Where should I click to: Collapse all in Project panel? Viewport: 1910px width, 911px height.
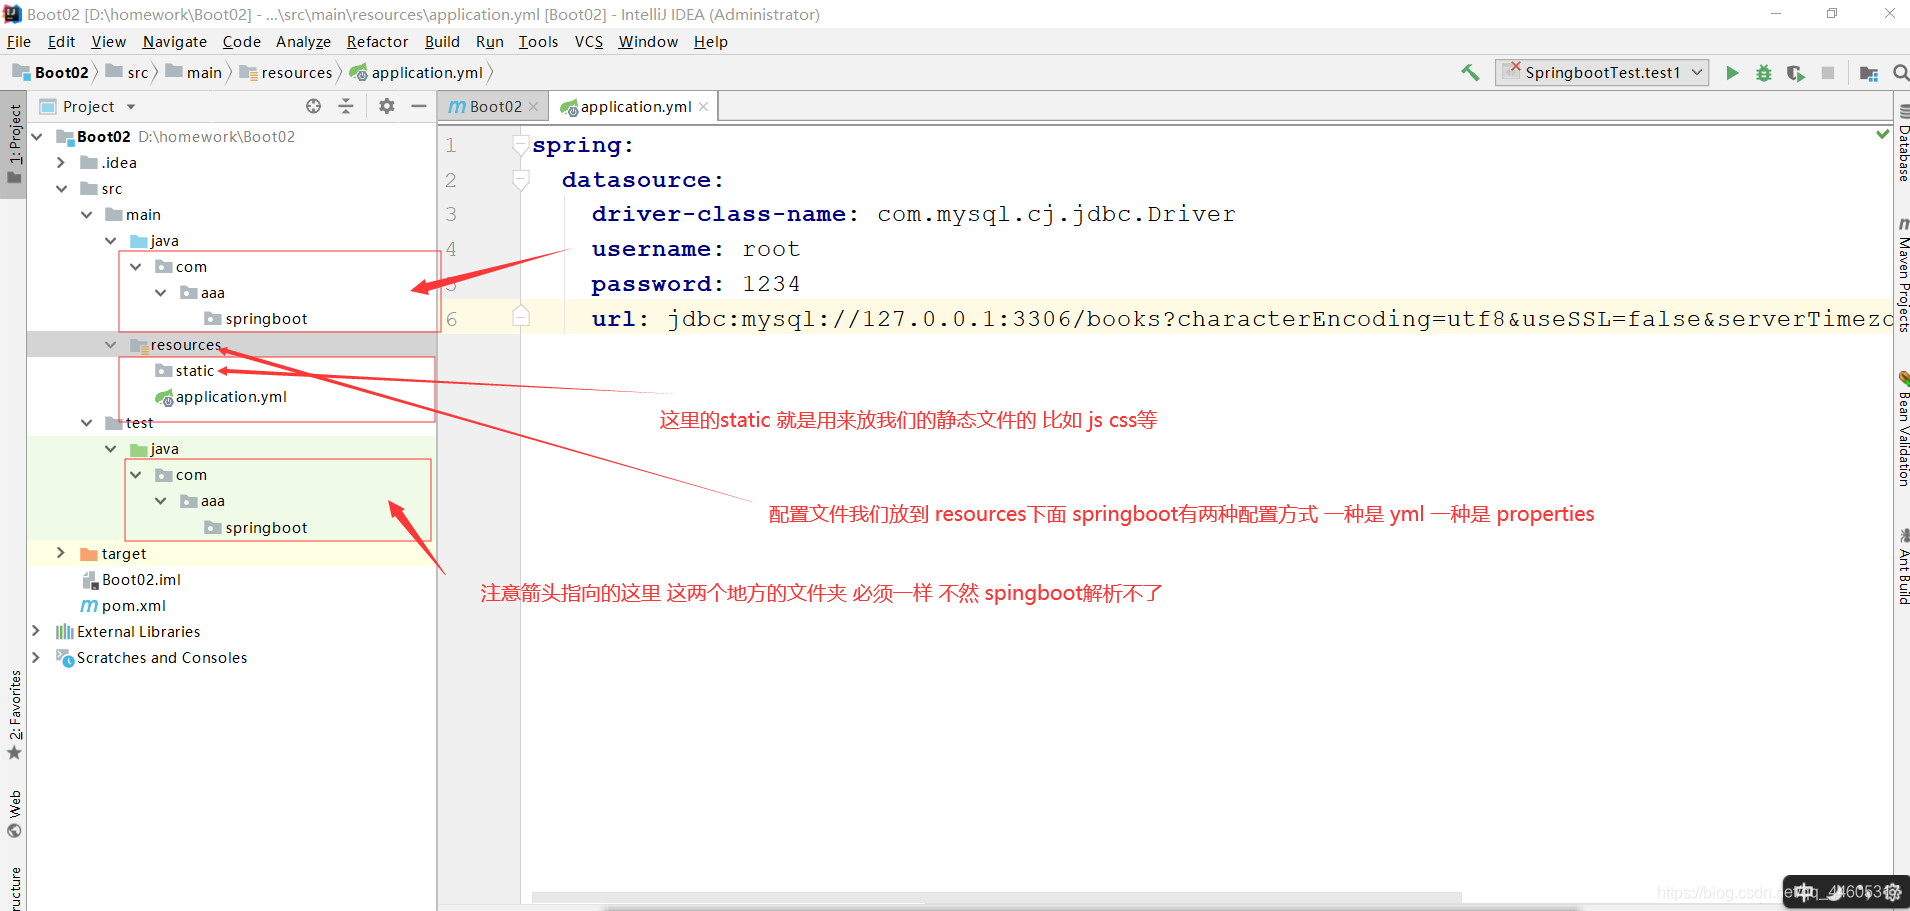346,106
